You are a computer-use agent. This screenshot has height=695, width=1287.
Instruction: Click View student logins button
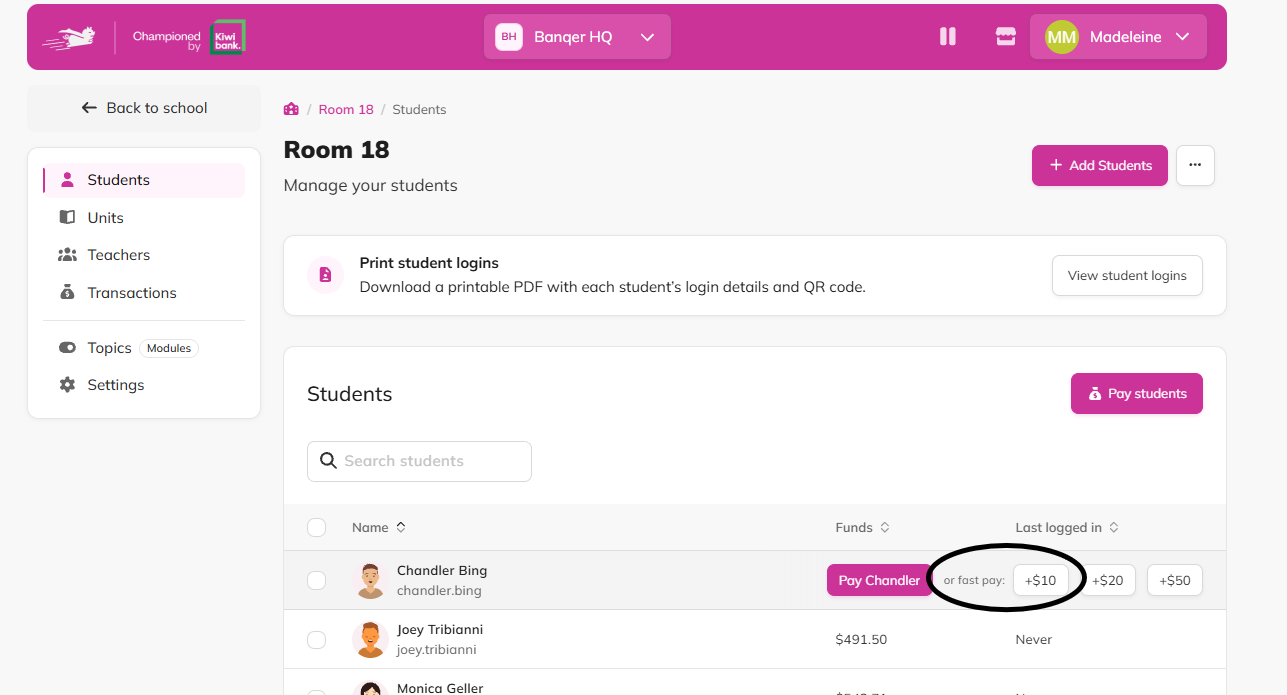click(x=1127, y=275)
